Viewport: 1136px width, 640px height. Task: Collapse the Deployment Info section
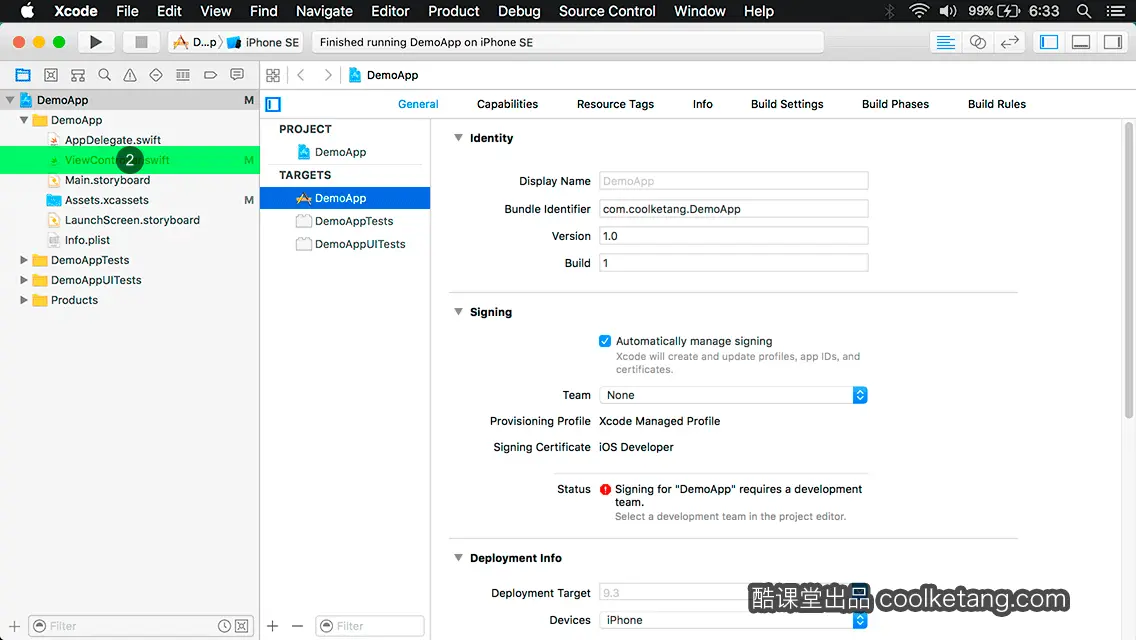458,557
